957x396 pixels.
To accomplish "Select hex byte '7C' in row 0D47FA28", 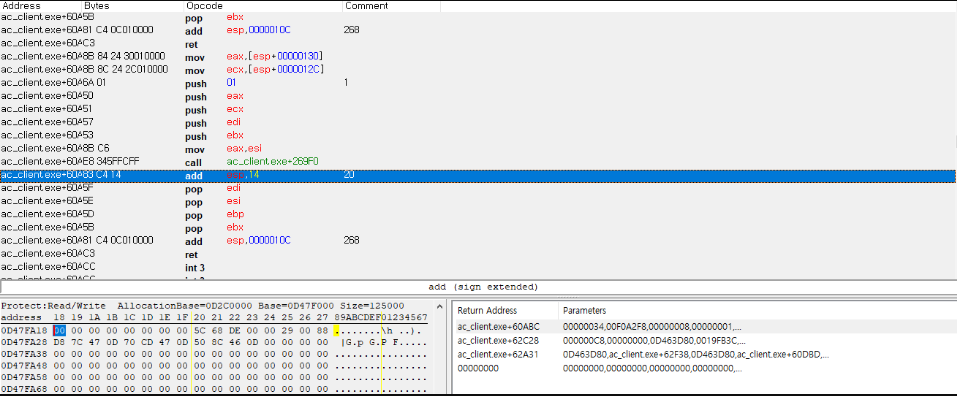I will tap(77, 342).
